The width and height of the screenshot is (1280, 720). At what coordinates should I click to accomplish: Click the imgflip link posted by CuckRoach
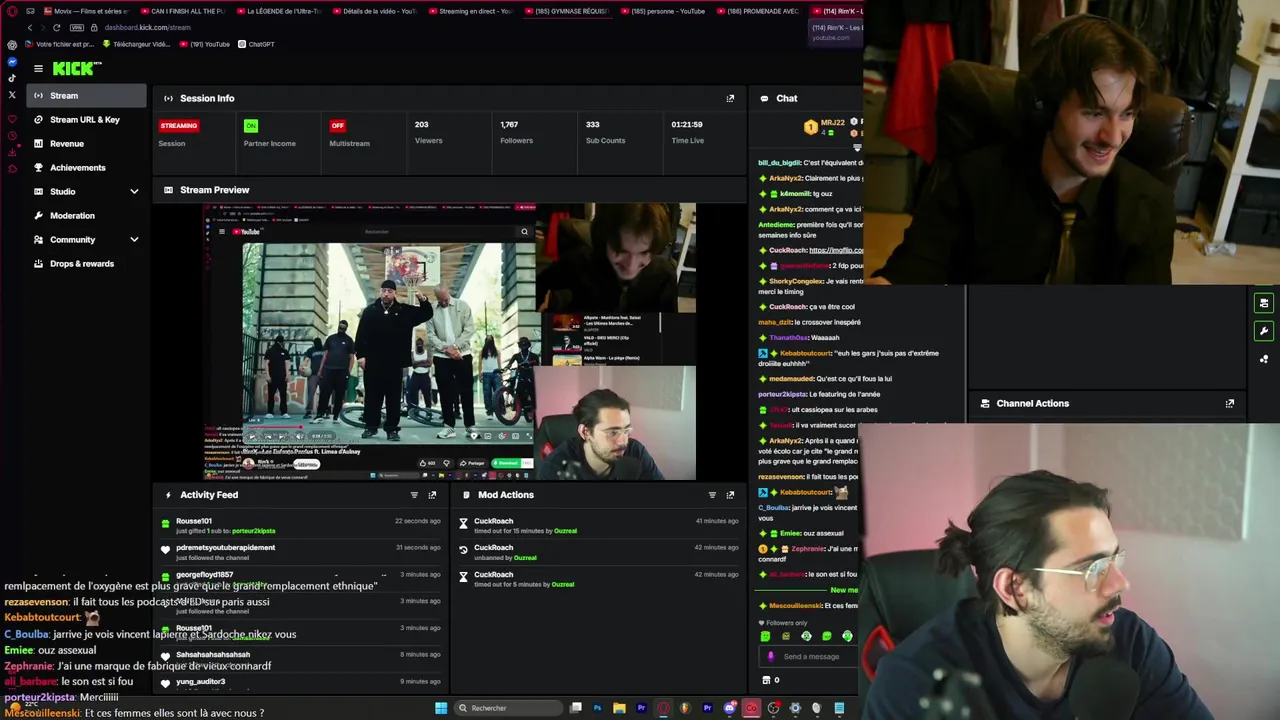[836, 250]
